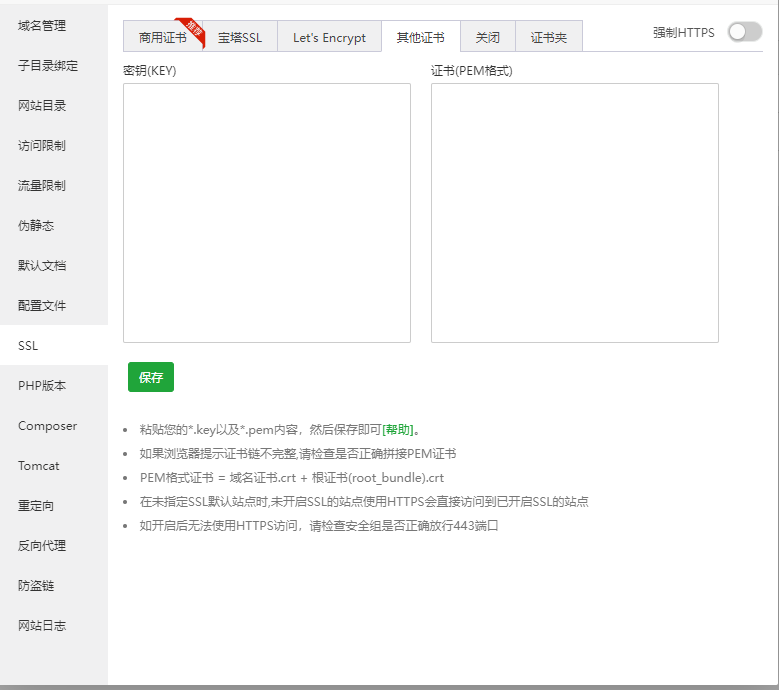Click the 强制HTTPS label text
This screenshot has height=690, width=779.
684,33
